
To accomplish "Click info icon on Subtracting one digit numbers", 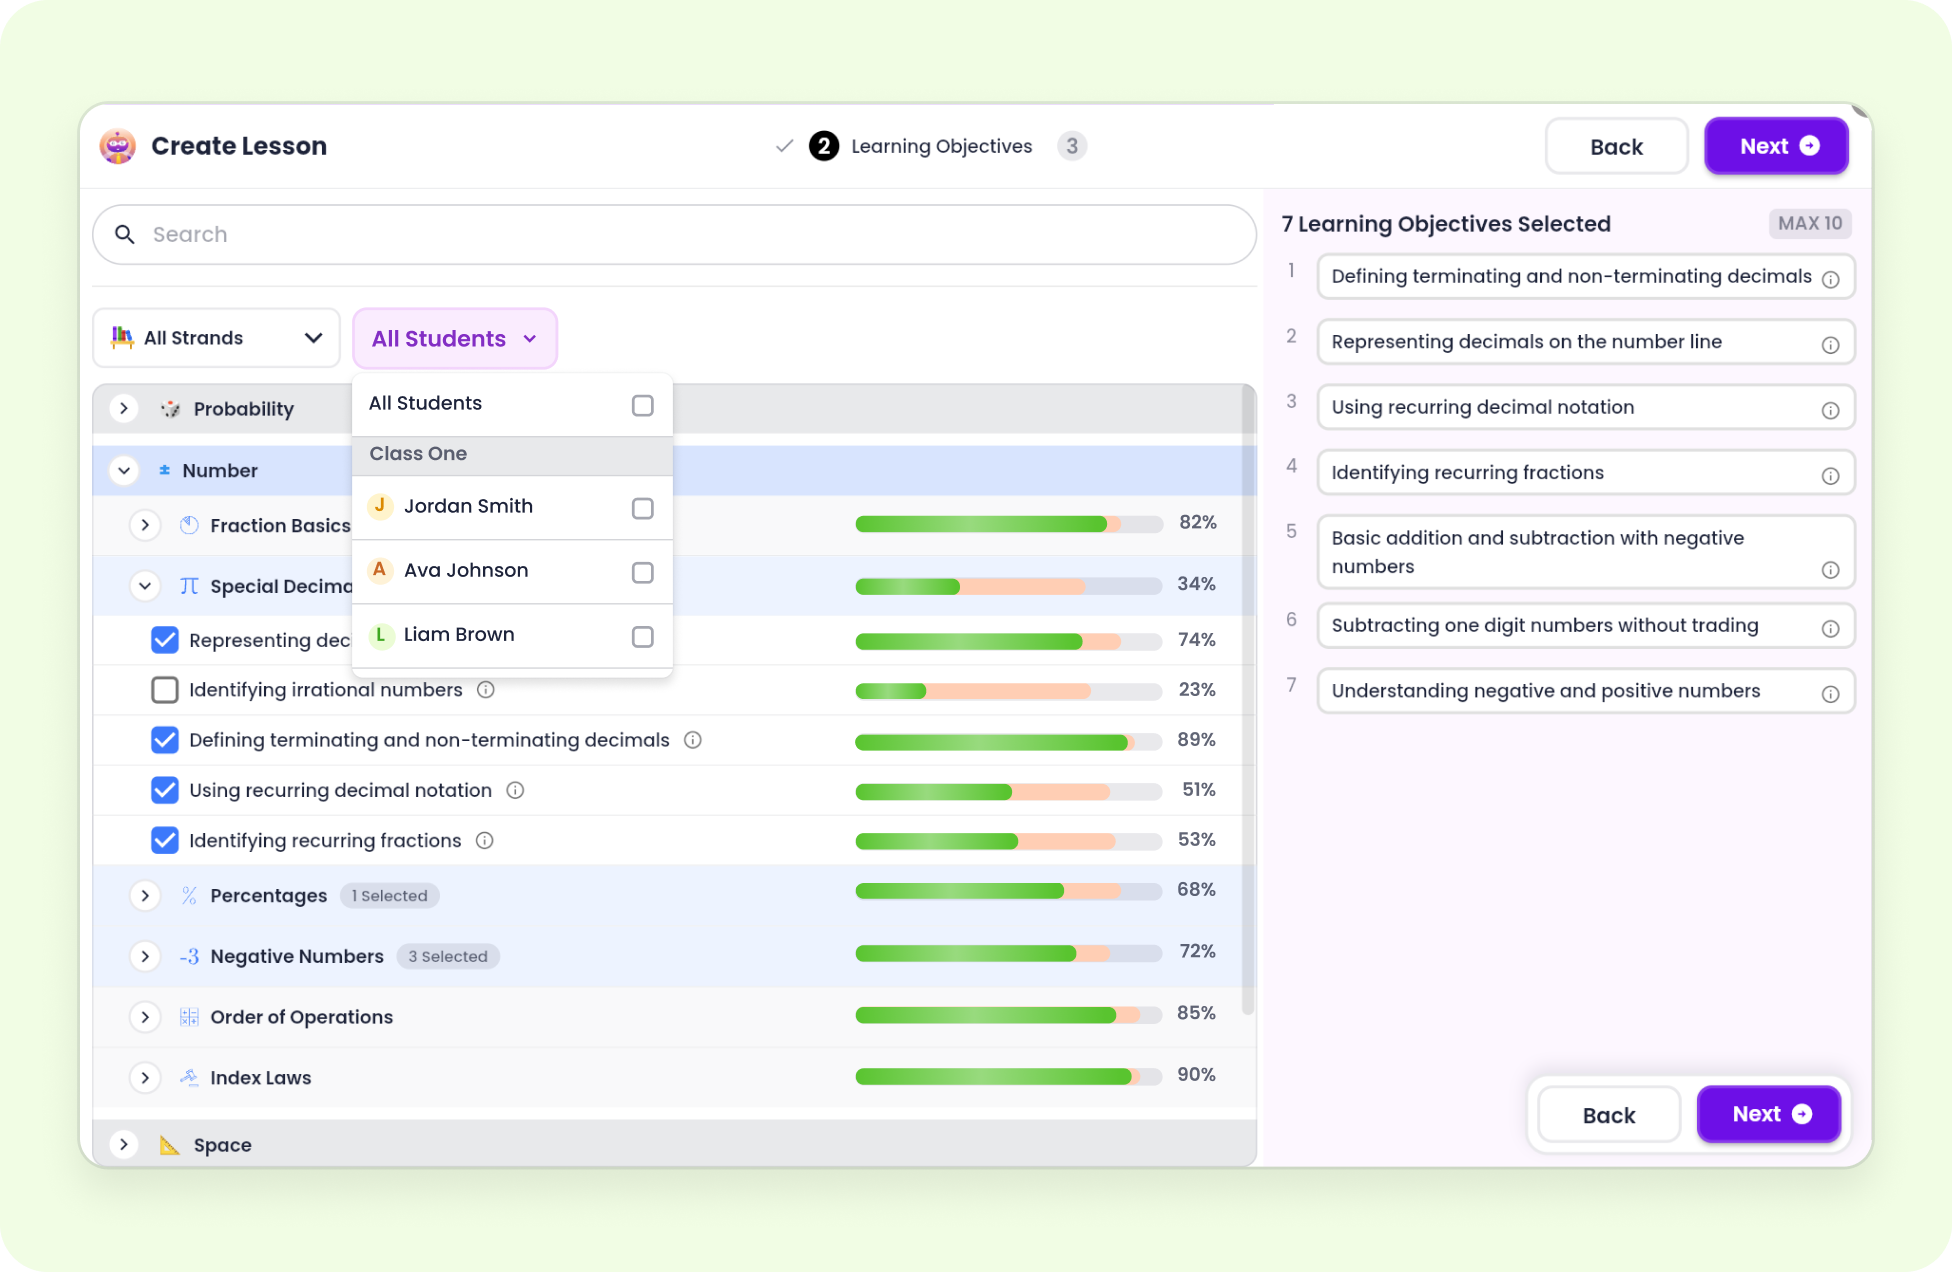I will [1830, 629].
